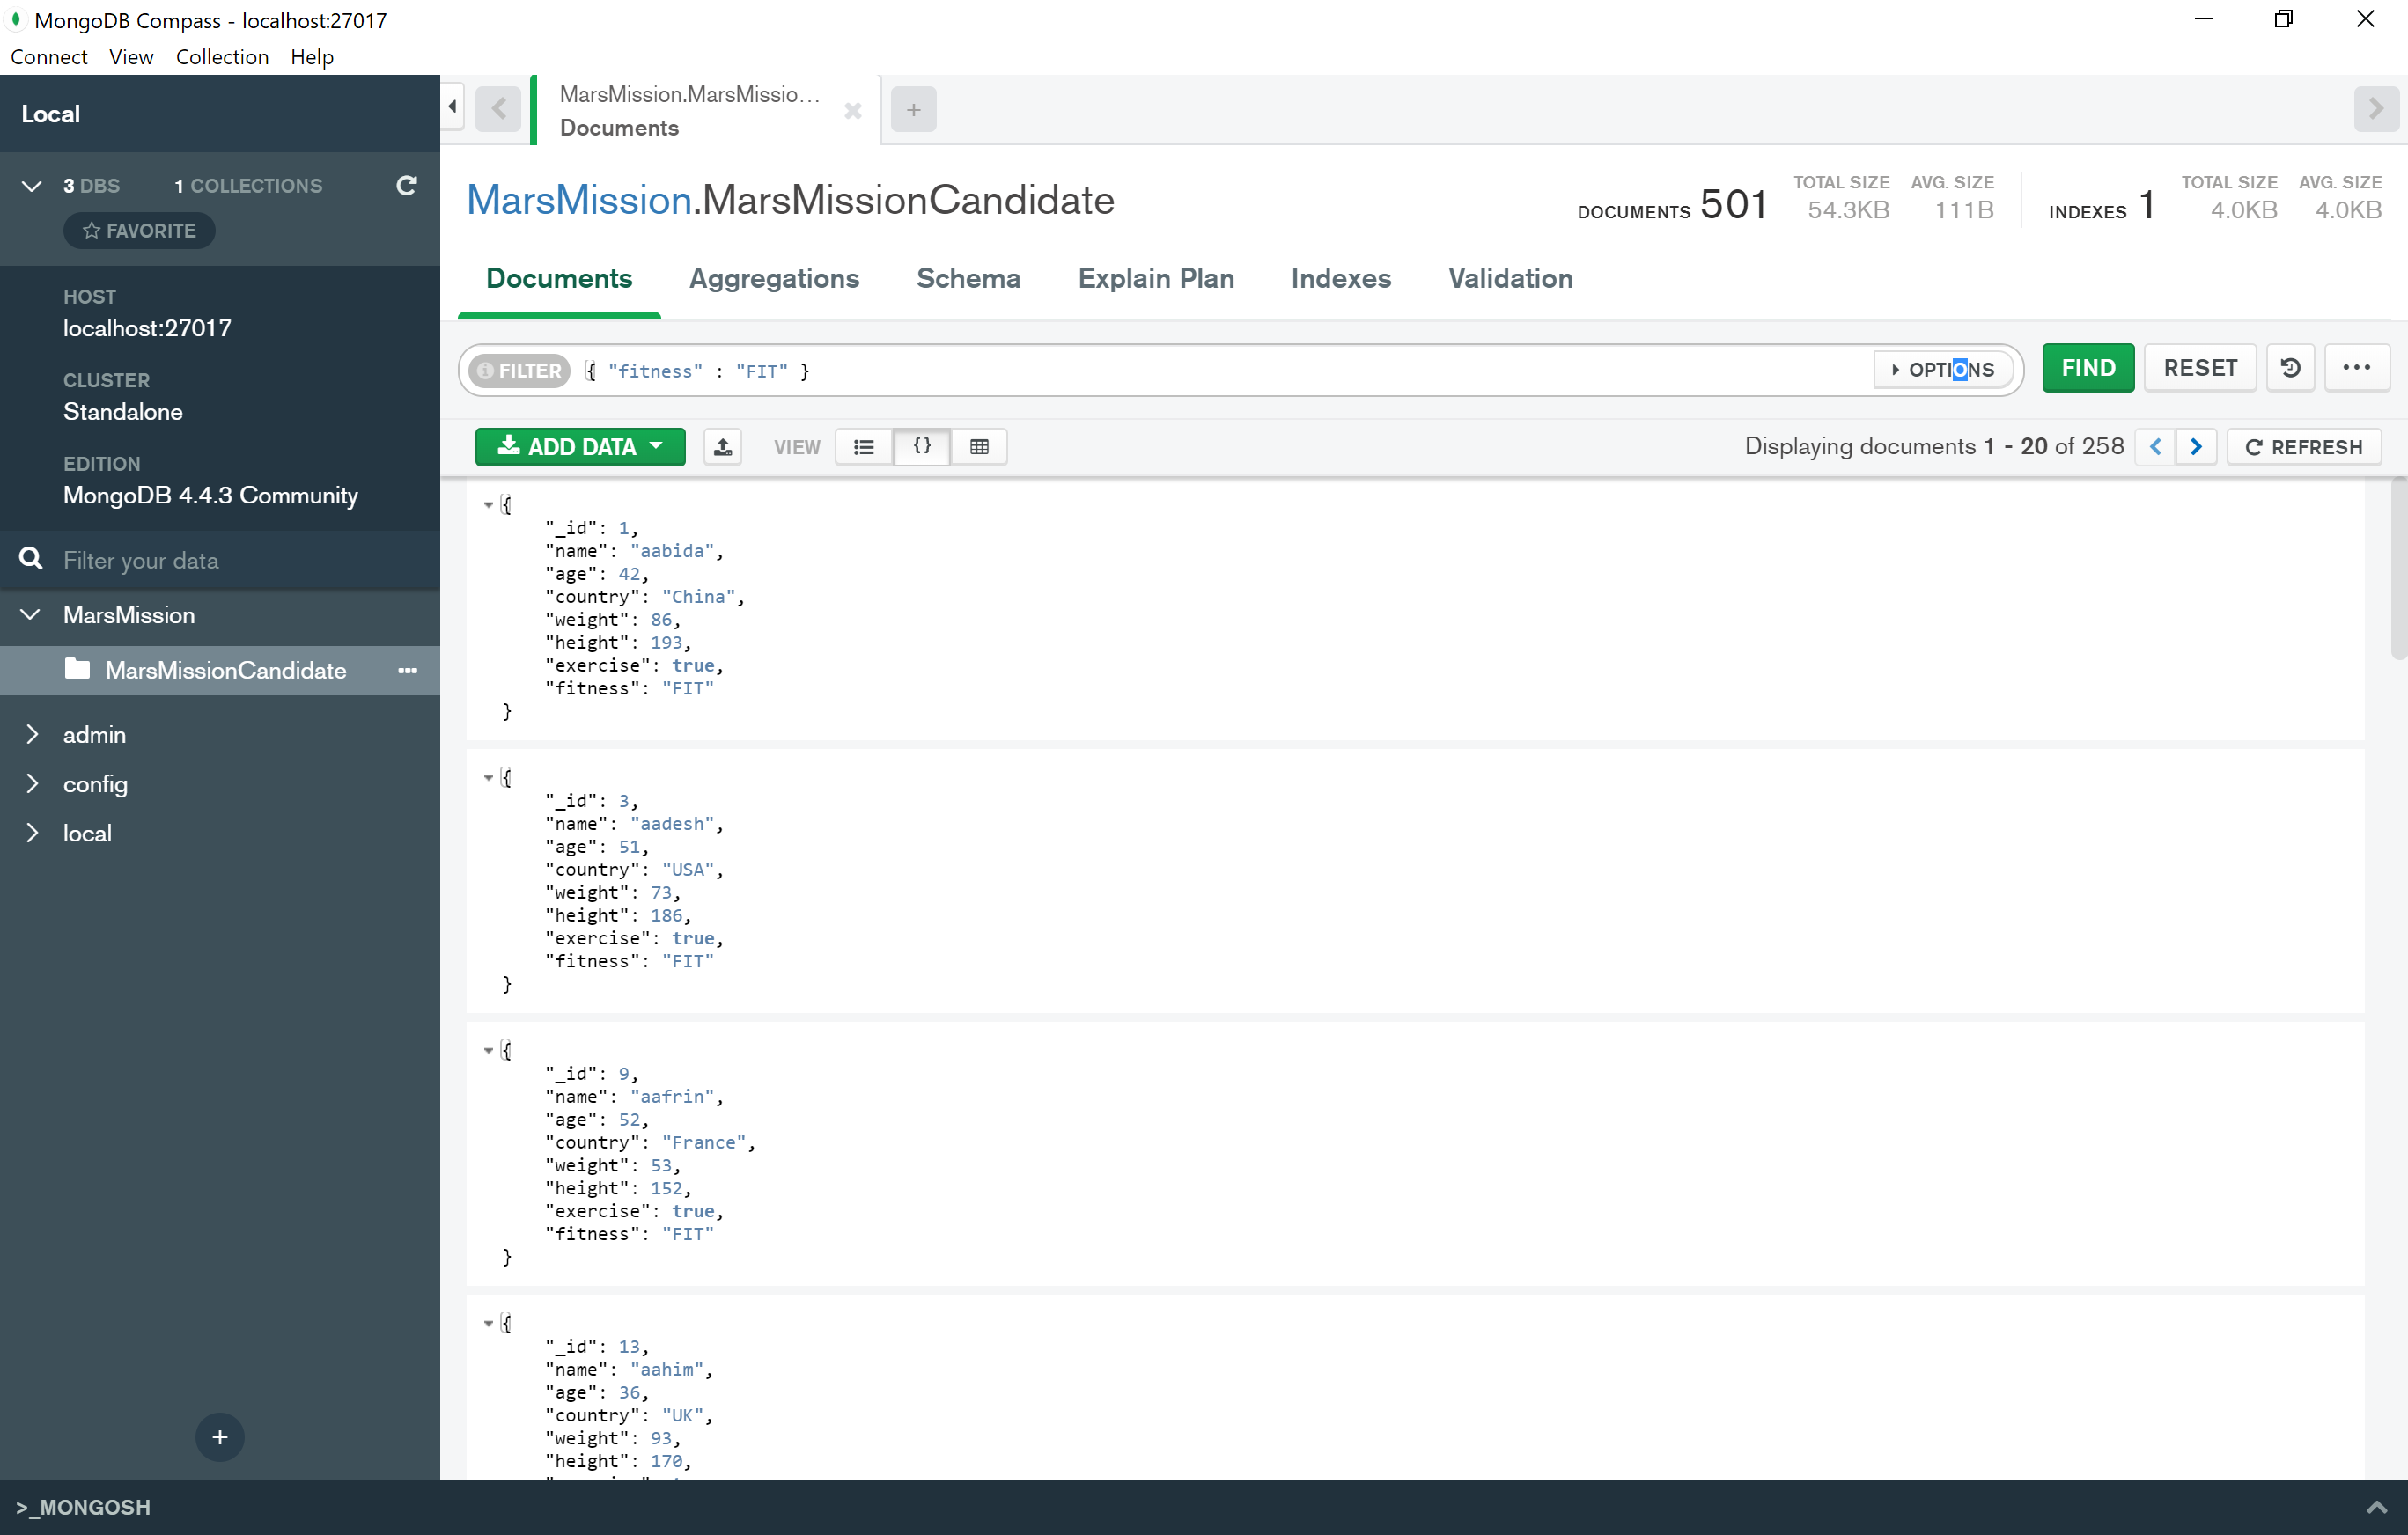Open the query history panel

(2290, 368)
